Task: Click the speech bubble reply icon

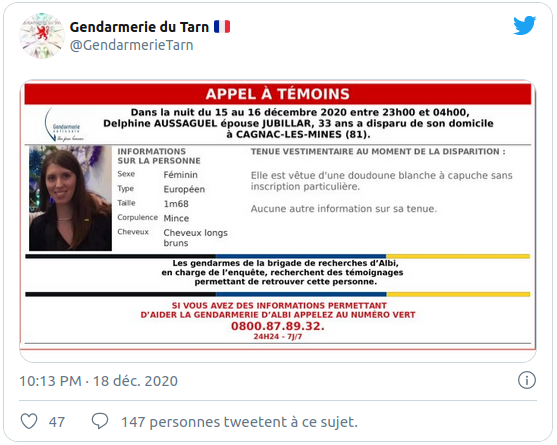Action: (x=100, y=421)
